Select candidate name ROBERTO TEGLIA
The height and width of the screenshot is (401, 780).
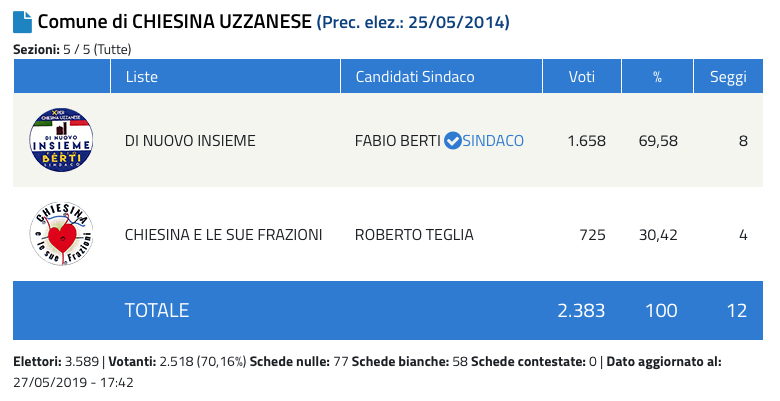(x=414, y=234)
